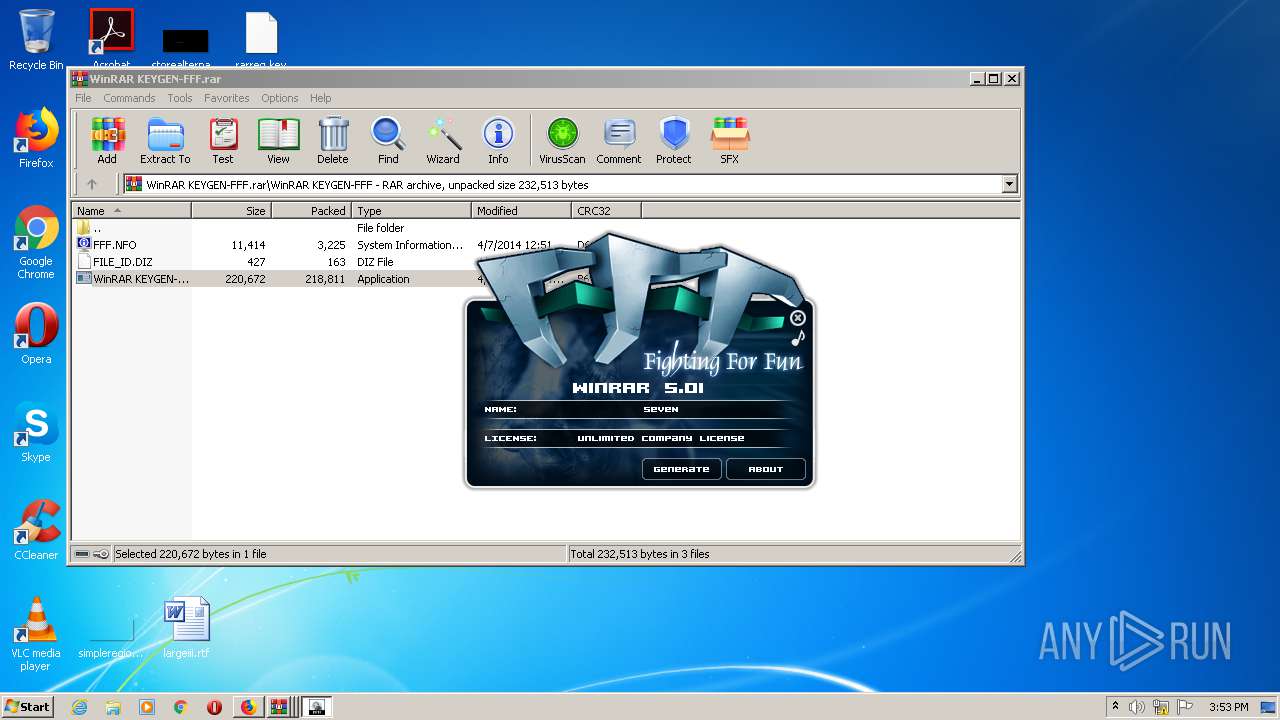Click the About button in keygen
Screen dimensions: 1280x720
coord(766,469)
